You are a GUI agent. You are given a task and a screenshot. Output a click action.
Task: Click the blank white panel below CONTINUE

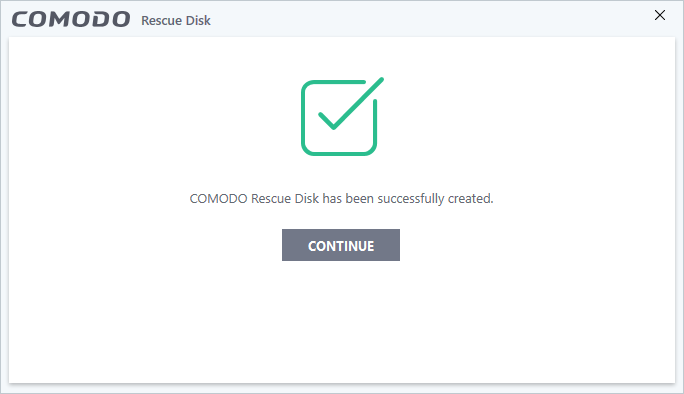click(x=341, y=323)
